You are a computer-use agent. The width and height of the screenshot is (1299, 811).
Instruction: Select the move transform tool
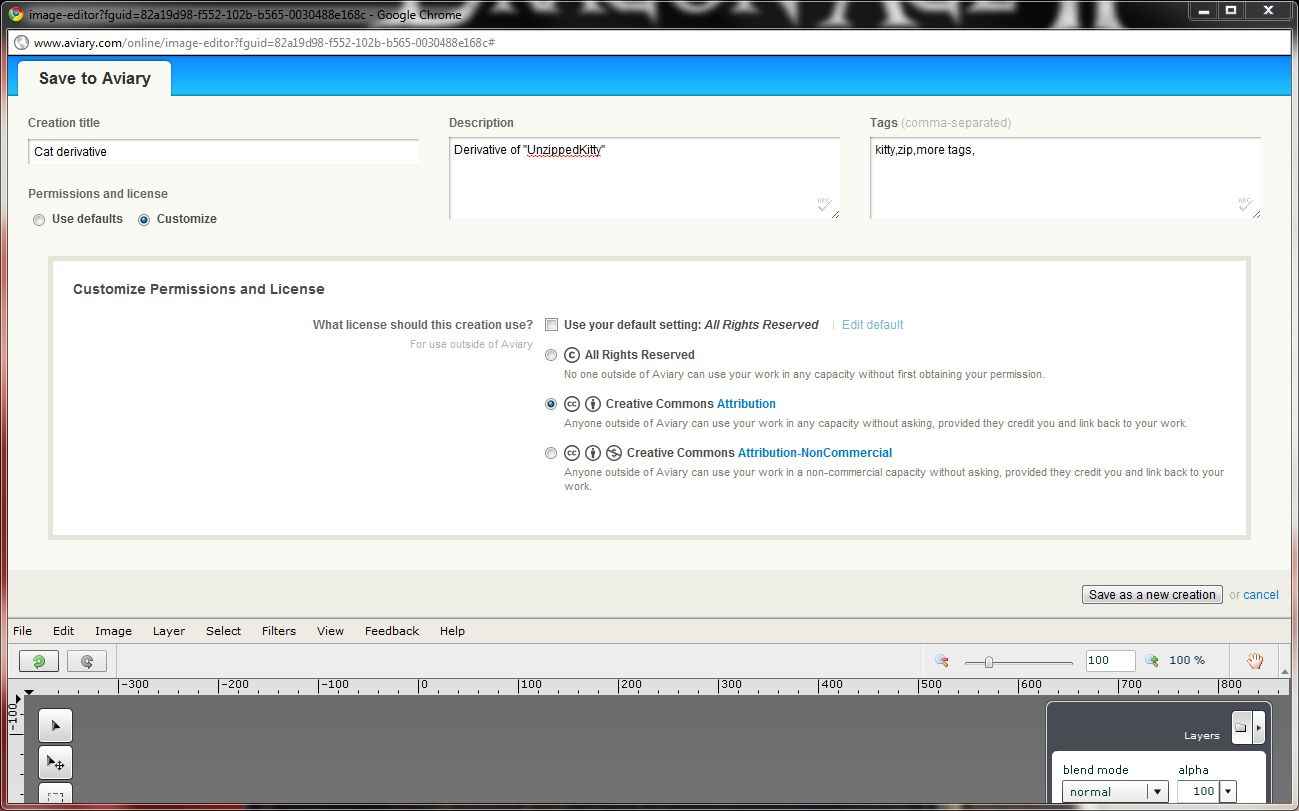[55, 763]
